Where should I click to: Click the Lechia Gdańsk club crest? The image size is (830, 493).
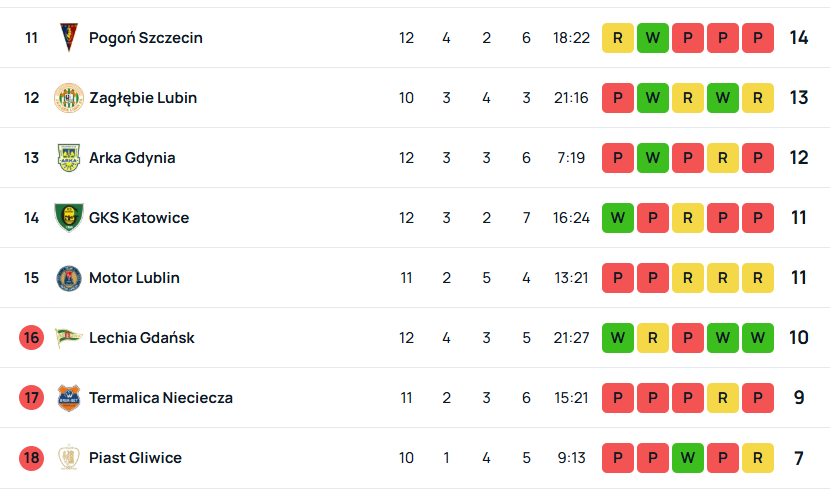(69, 338)
